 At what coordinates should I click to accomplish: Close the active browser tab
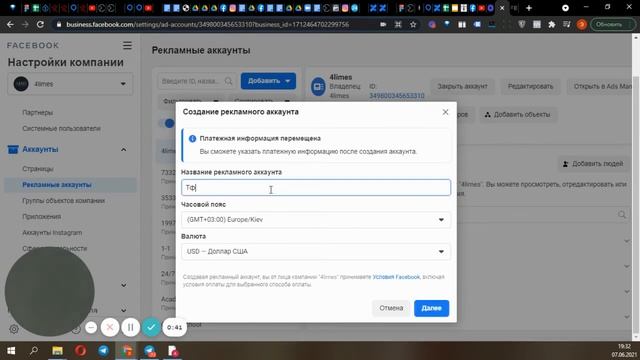(x=502, y=8)
